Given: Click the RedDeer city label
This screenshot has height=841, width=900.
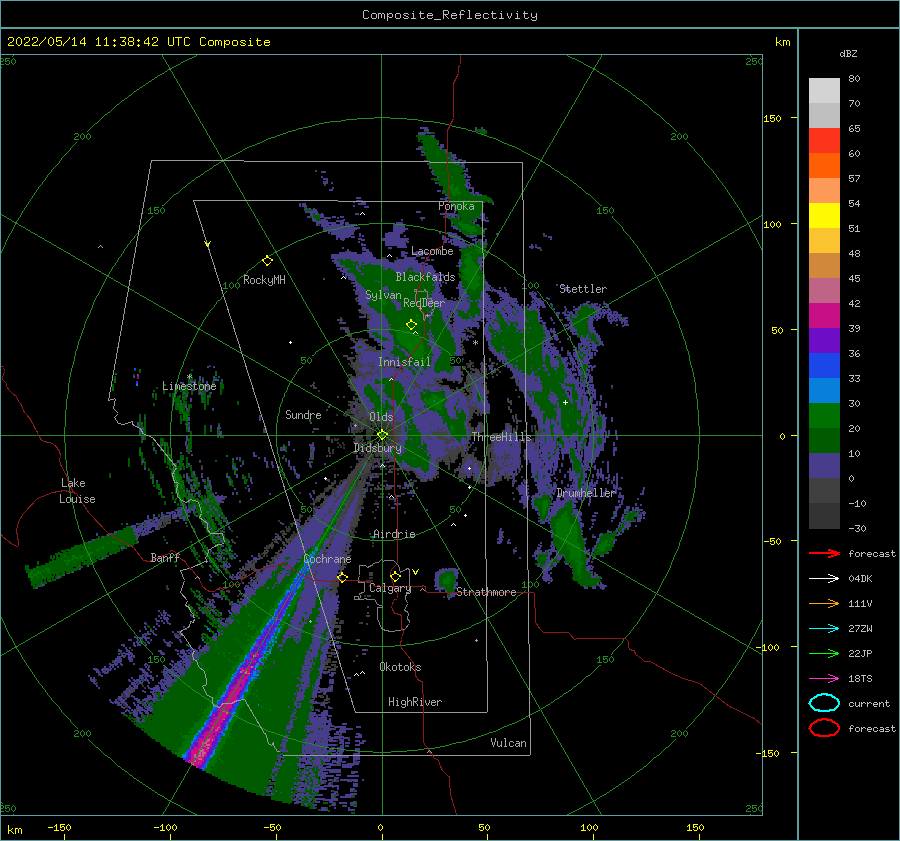Looking at the screenshot, I should click(x=424, y=303).
